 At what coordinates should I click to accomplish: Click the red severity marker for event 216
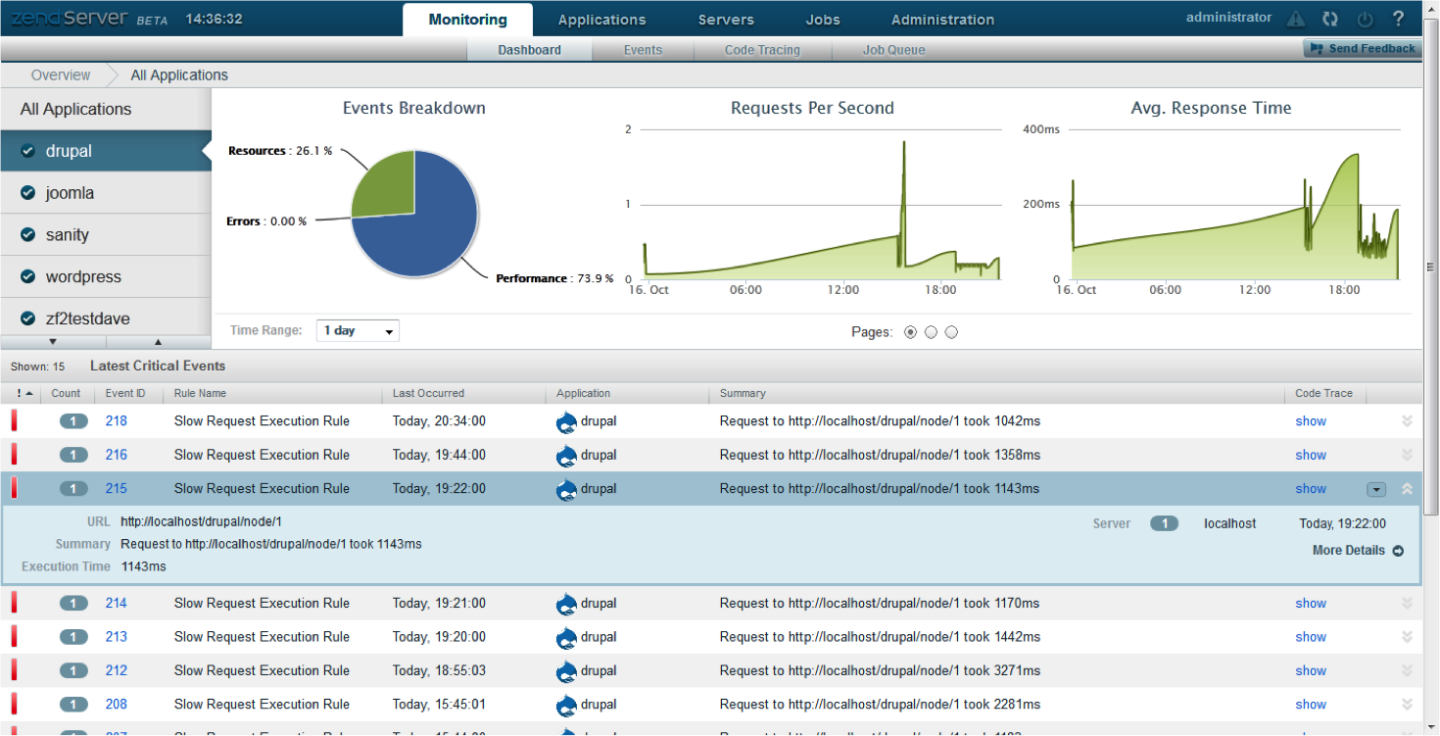point(14,455)
